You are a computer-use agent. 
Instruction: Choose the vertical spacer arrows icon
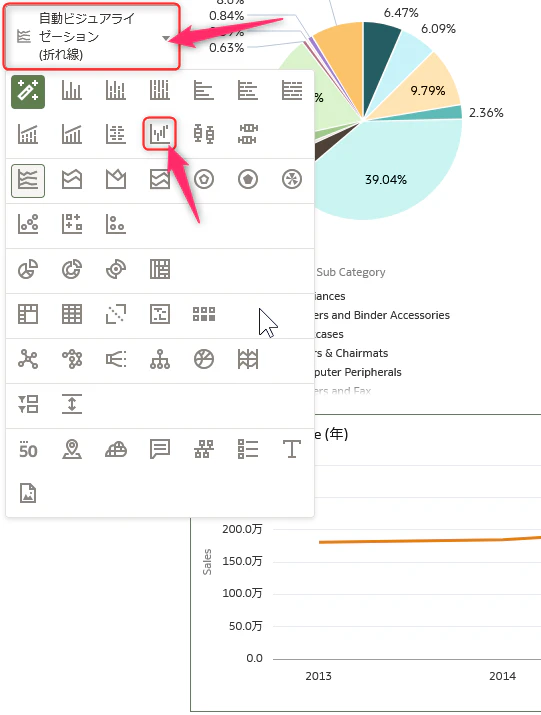[x=72, y=404]
